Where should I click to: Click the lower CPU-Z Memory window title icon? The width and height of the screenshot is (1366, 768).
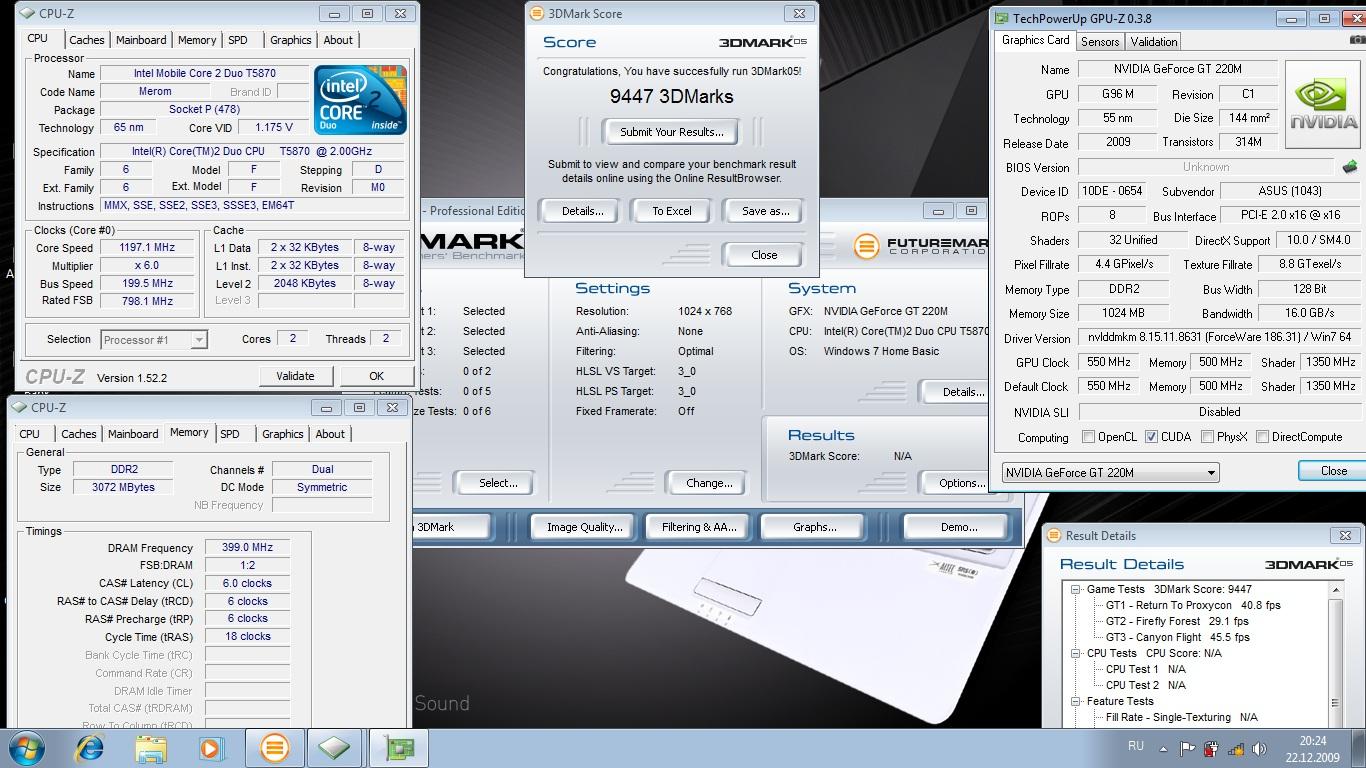coord(19,407)
